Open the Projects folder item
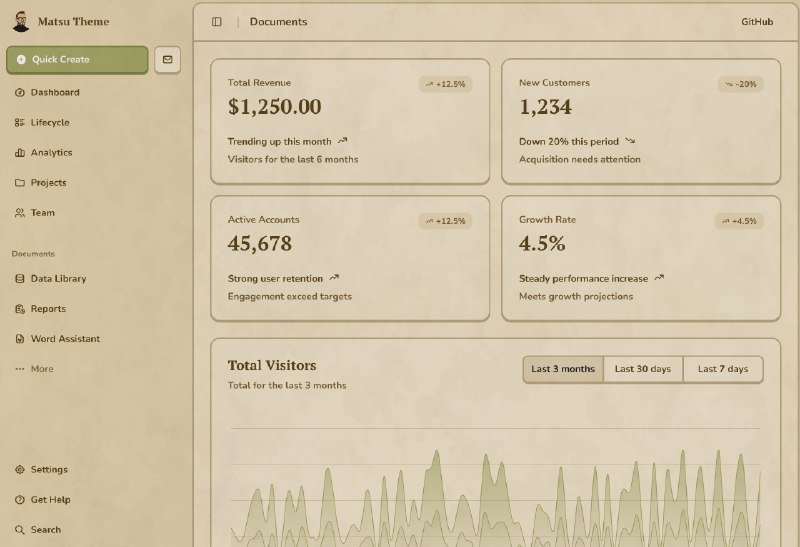This screenshot has width=800, height=547. point(48,183)
